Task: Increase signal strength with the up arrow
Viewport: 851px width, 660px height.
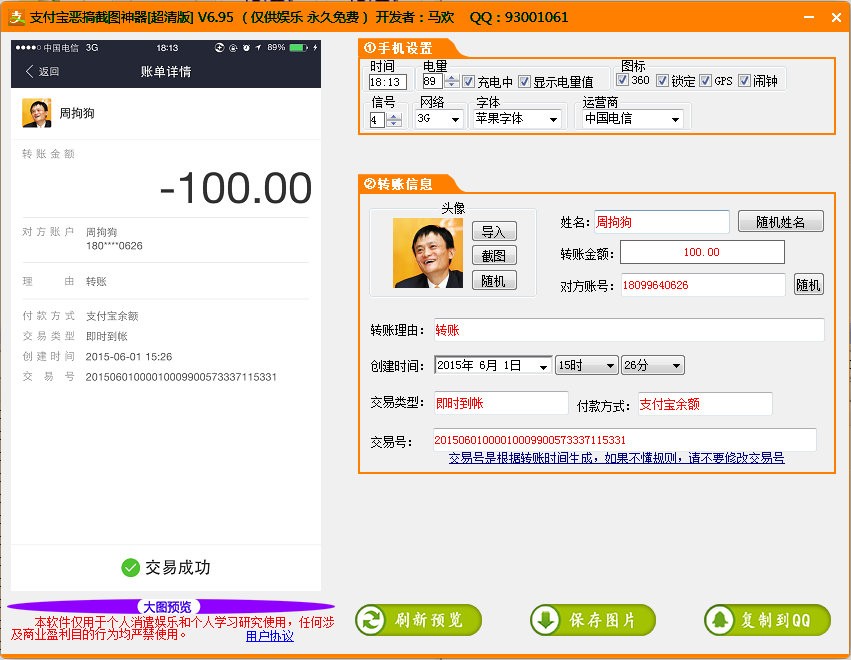Action: [395, 116]
